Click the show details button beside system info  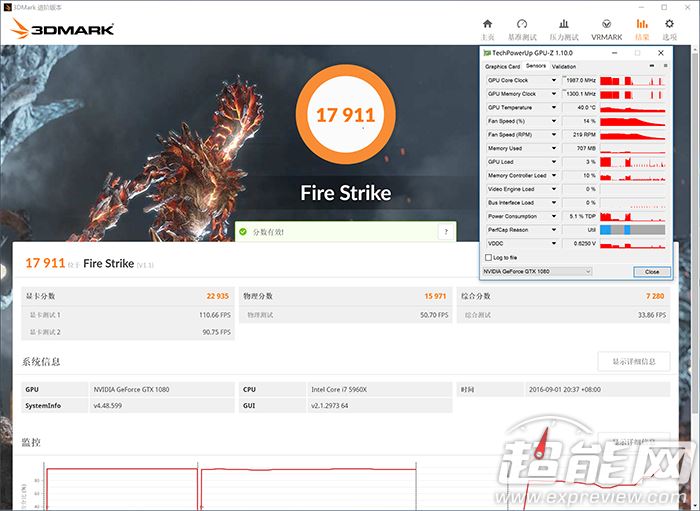coord(633,361)
